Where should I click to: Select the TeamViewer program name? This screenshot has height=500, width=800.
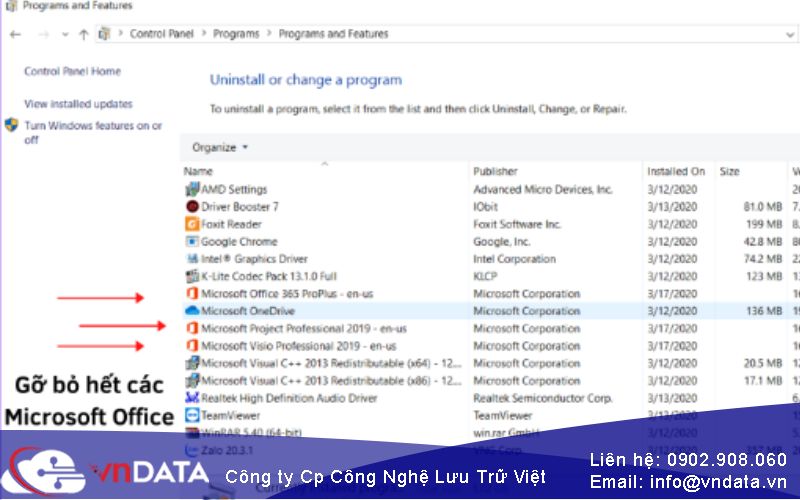coord(230,415)
